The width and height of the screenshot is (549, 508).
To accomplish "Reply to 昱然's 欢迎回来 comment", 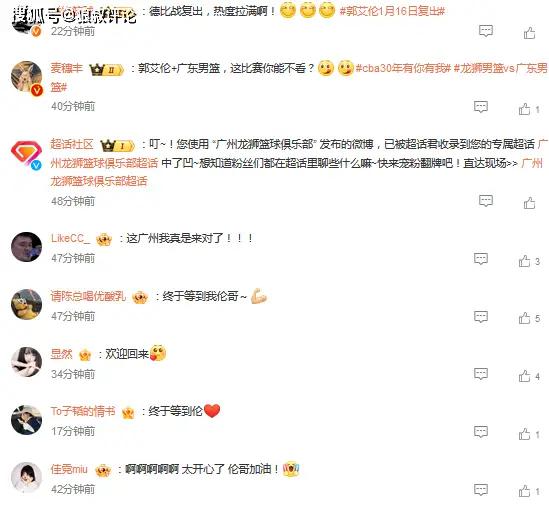I will pos(481,374).
